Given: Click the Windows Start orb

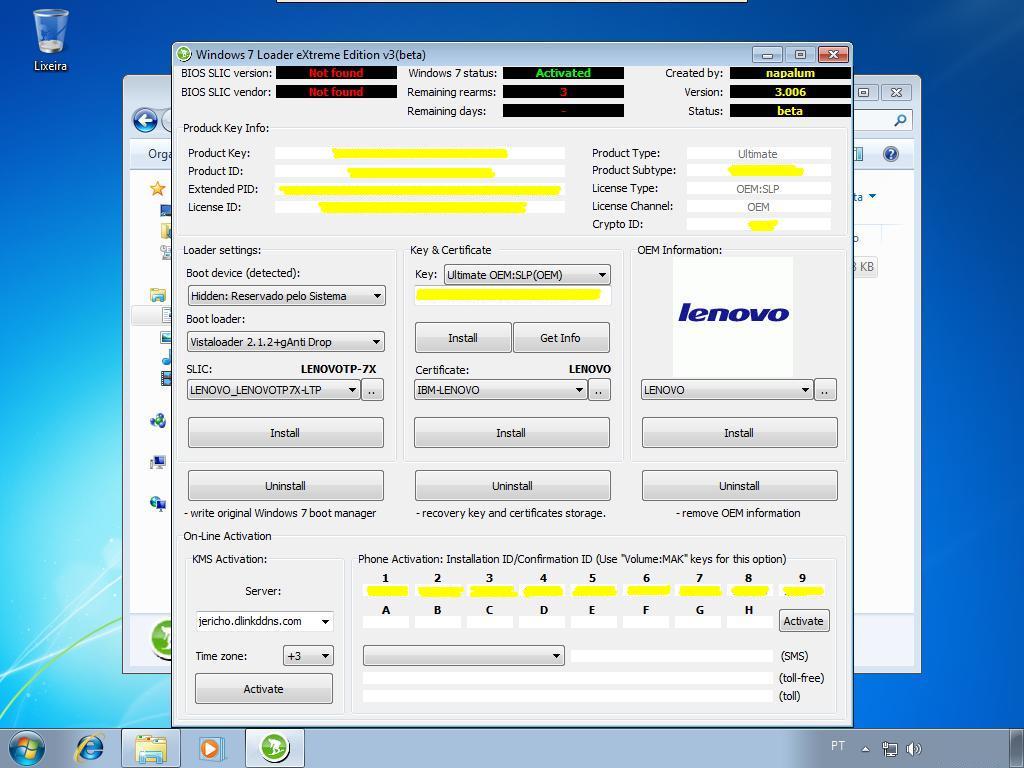Looking at the screenshot, I should point(27,748).
